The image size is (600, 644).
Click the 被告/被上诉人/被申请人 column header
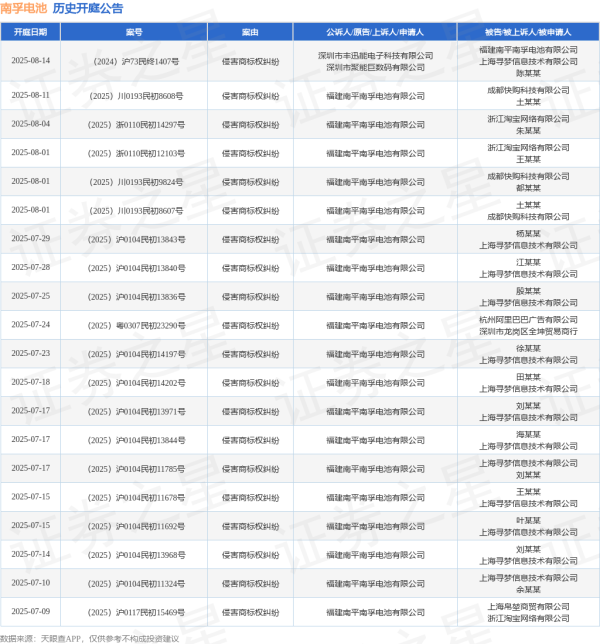pyautogui.click(x=528, y=32)
